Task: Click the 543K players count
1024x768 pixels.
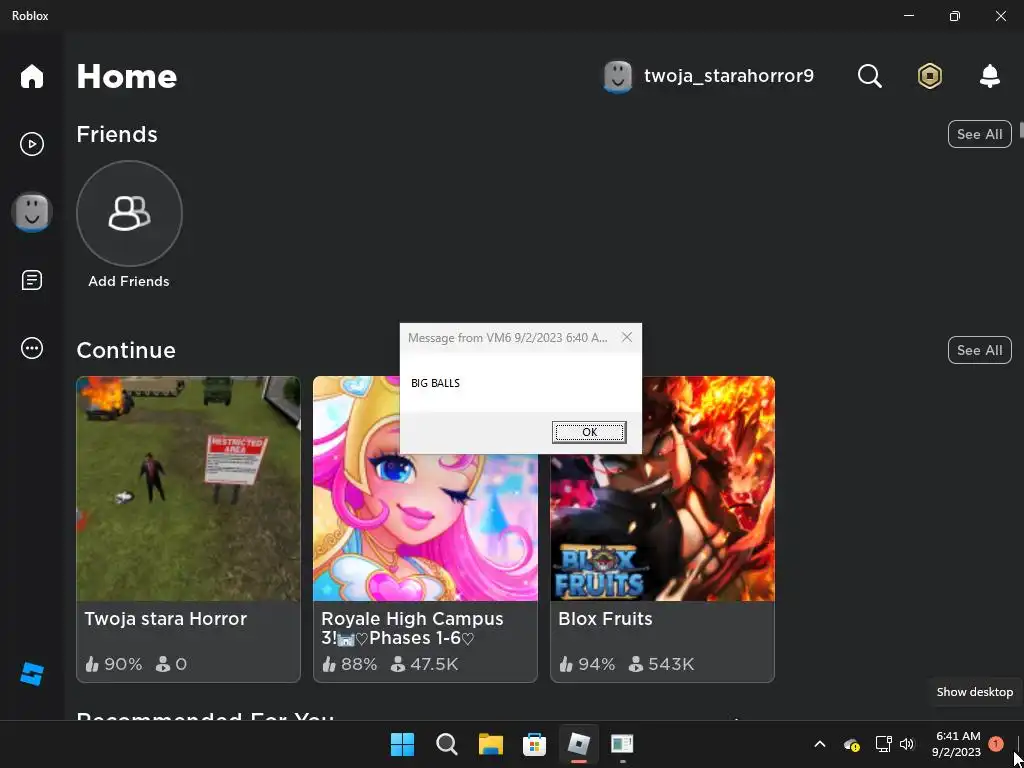Action: (x=662, y=664)
